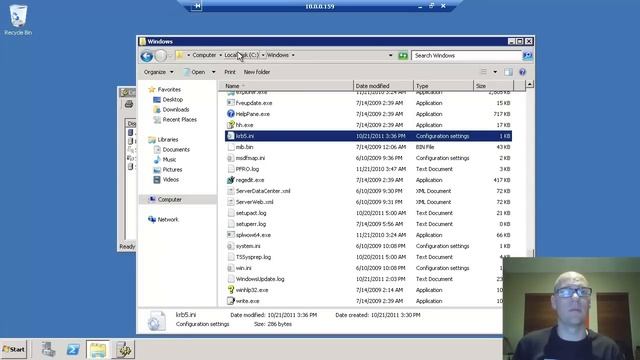
Task: Click the Computer breadcrumb segment
Action: point(204,55)
